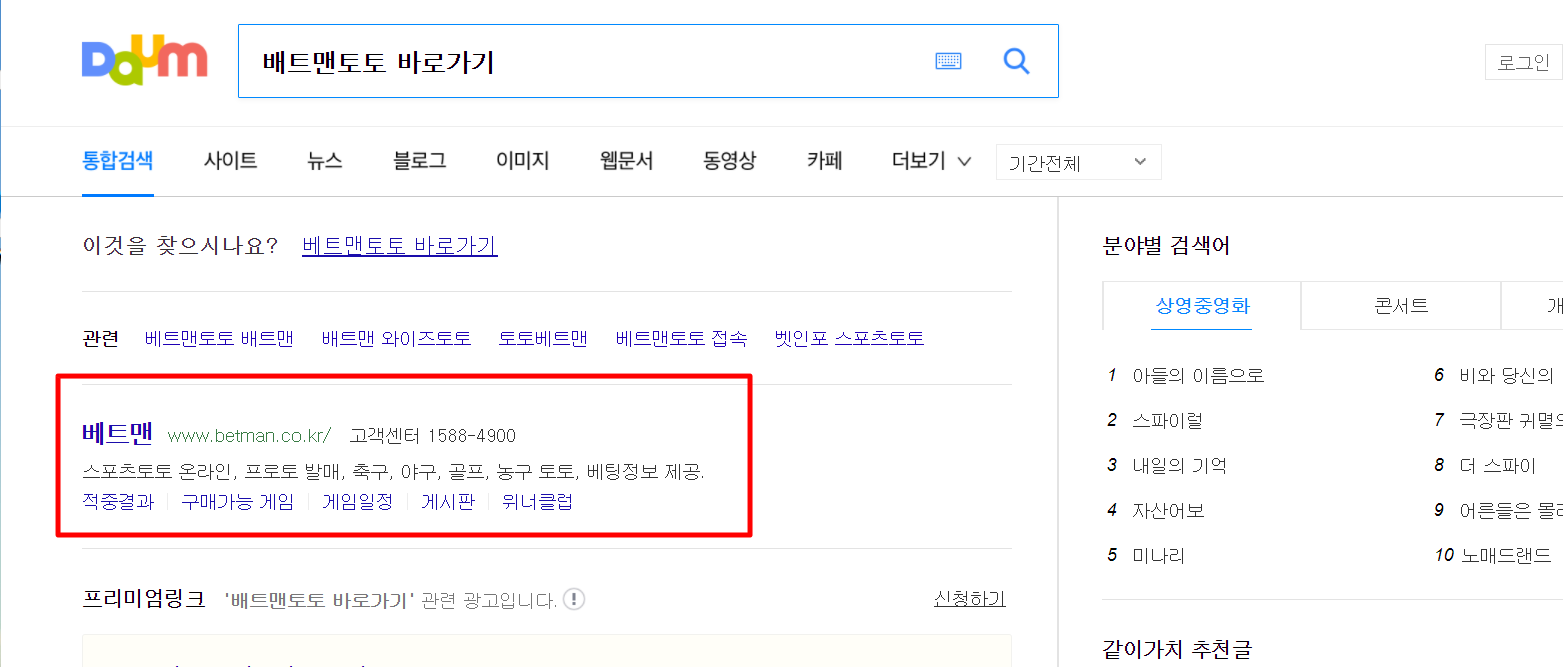Click the 분야별 검색어 heading
The width and height of the screenshot is (1563, 667).
[1166, 246]
